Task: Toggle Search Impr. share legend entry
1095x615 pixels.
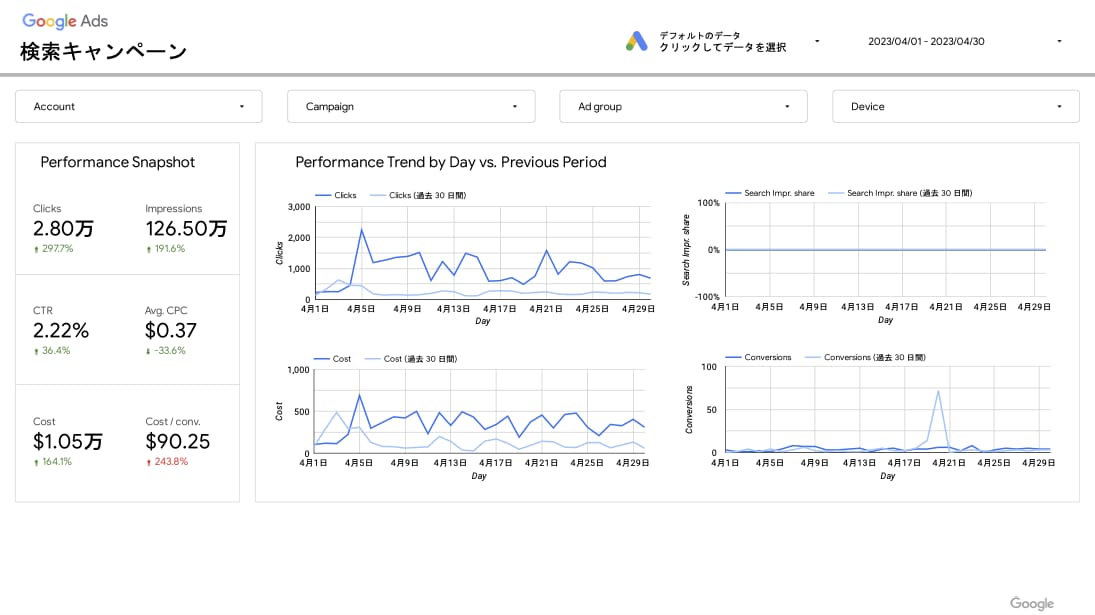Action: click(770, 193)
